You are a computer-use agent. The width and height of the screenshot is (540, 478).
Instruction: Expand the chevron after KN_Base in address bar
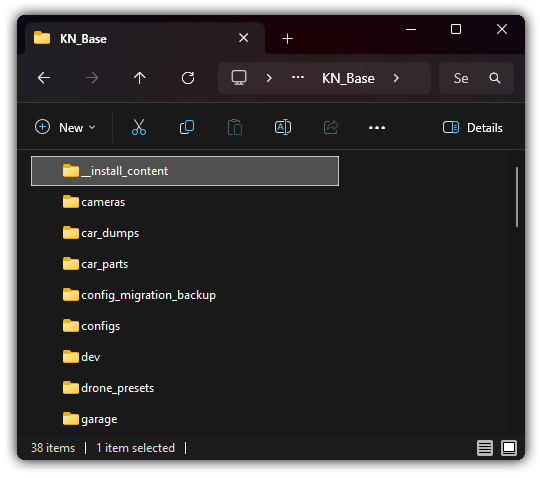[x=396, y=78]
